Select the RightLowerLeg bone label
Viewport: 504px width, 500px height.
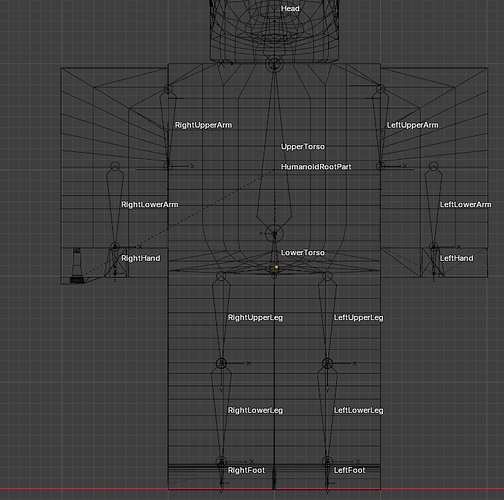click(255, 410)
